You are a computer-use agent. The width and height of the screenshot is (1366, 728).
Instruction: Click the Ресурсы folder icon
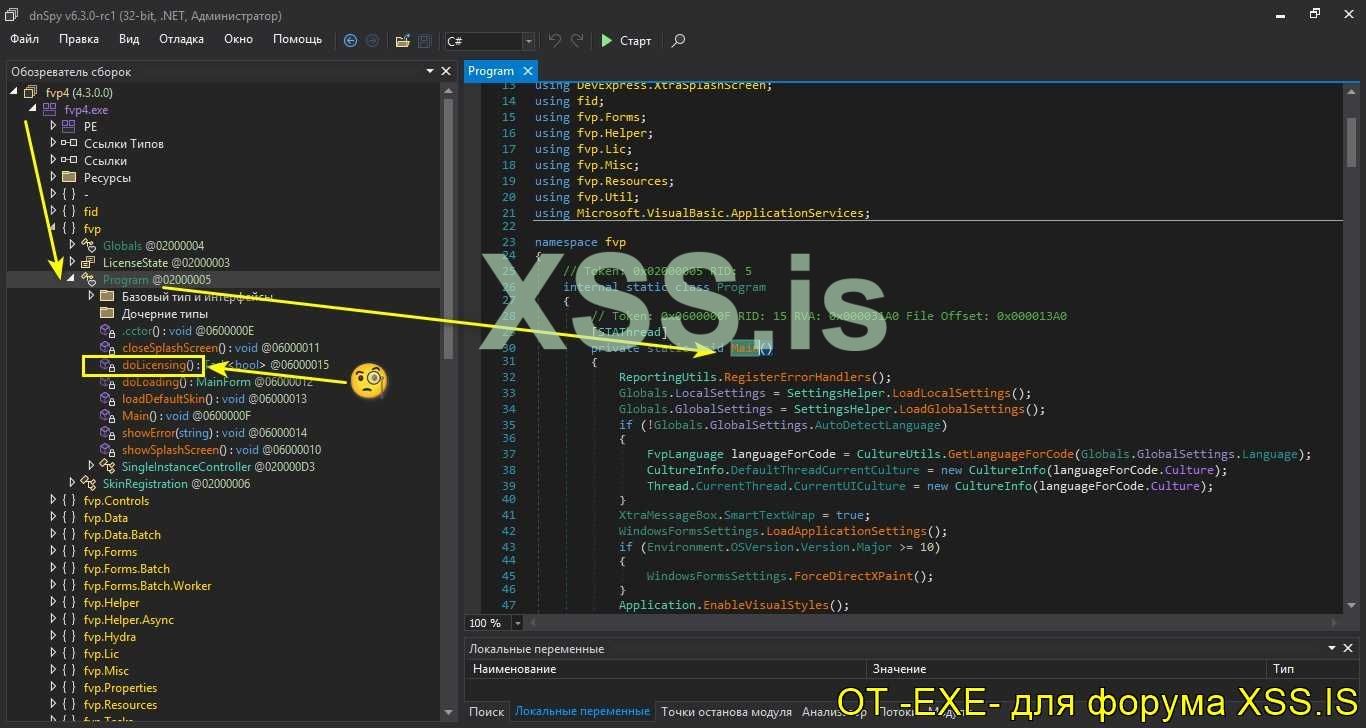(68, 178)
